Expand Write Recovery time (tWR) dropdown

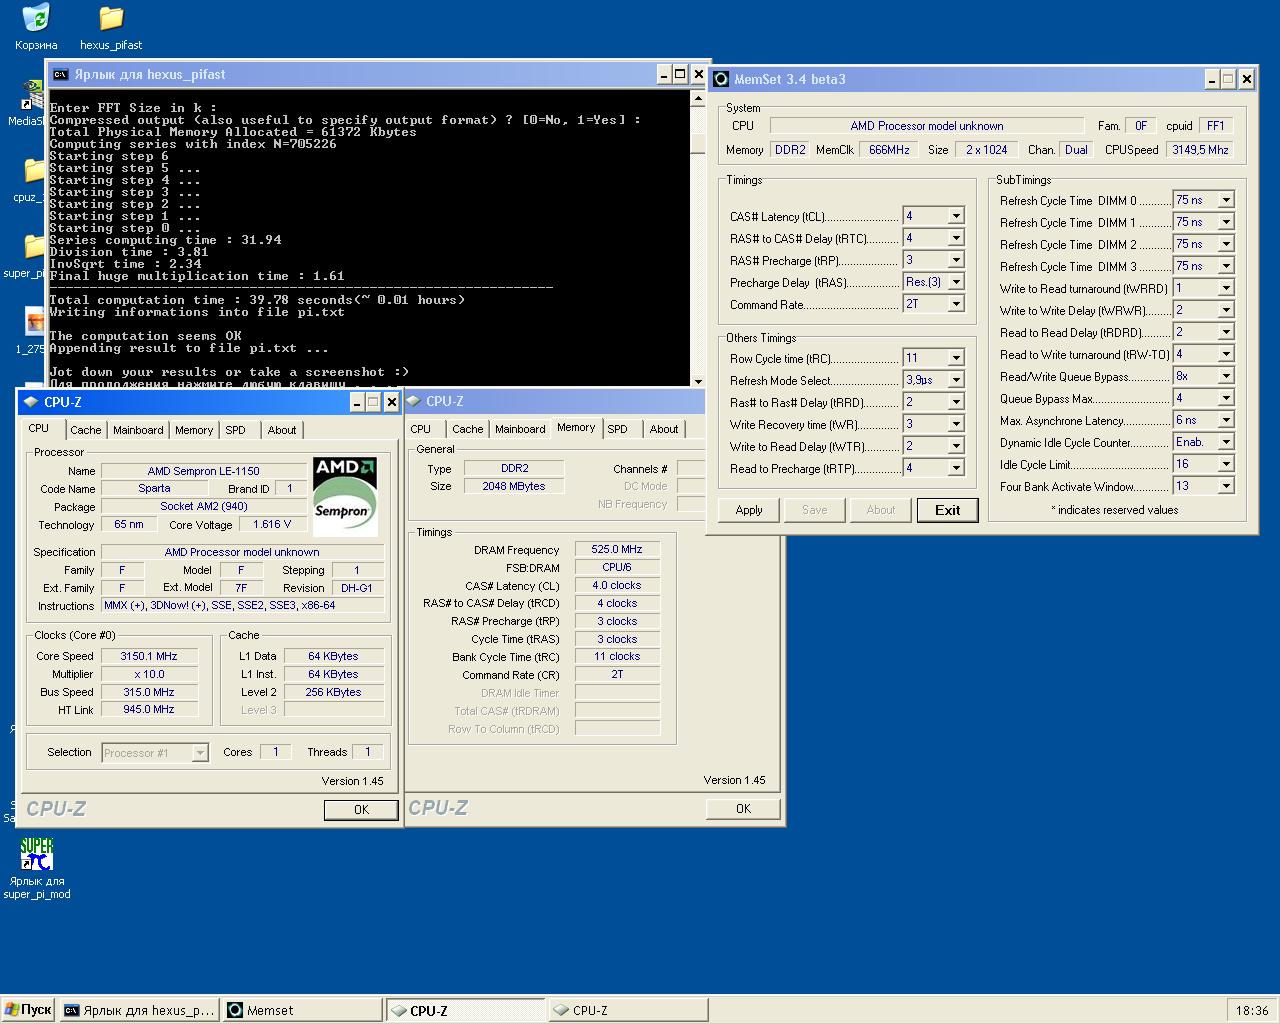(956, 424)
